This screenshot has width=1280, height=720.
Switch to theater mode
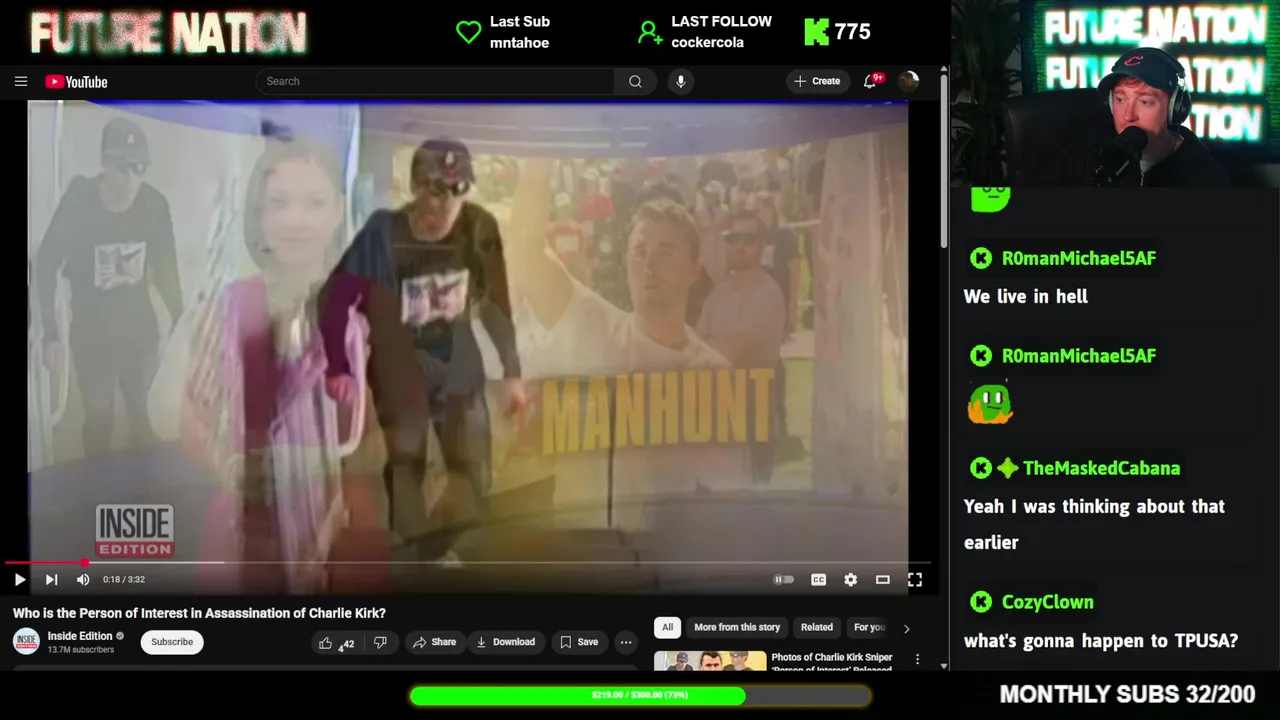[x=882, y=579]
